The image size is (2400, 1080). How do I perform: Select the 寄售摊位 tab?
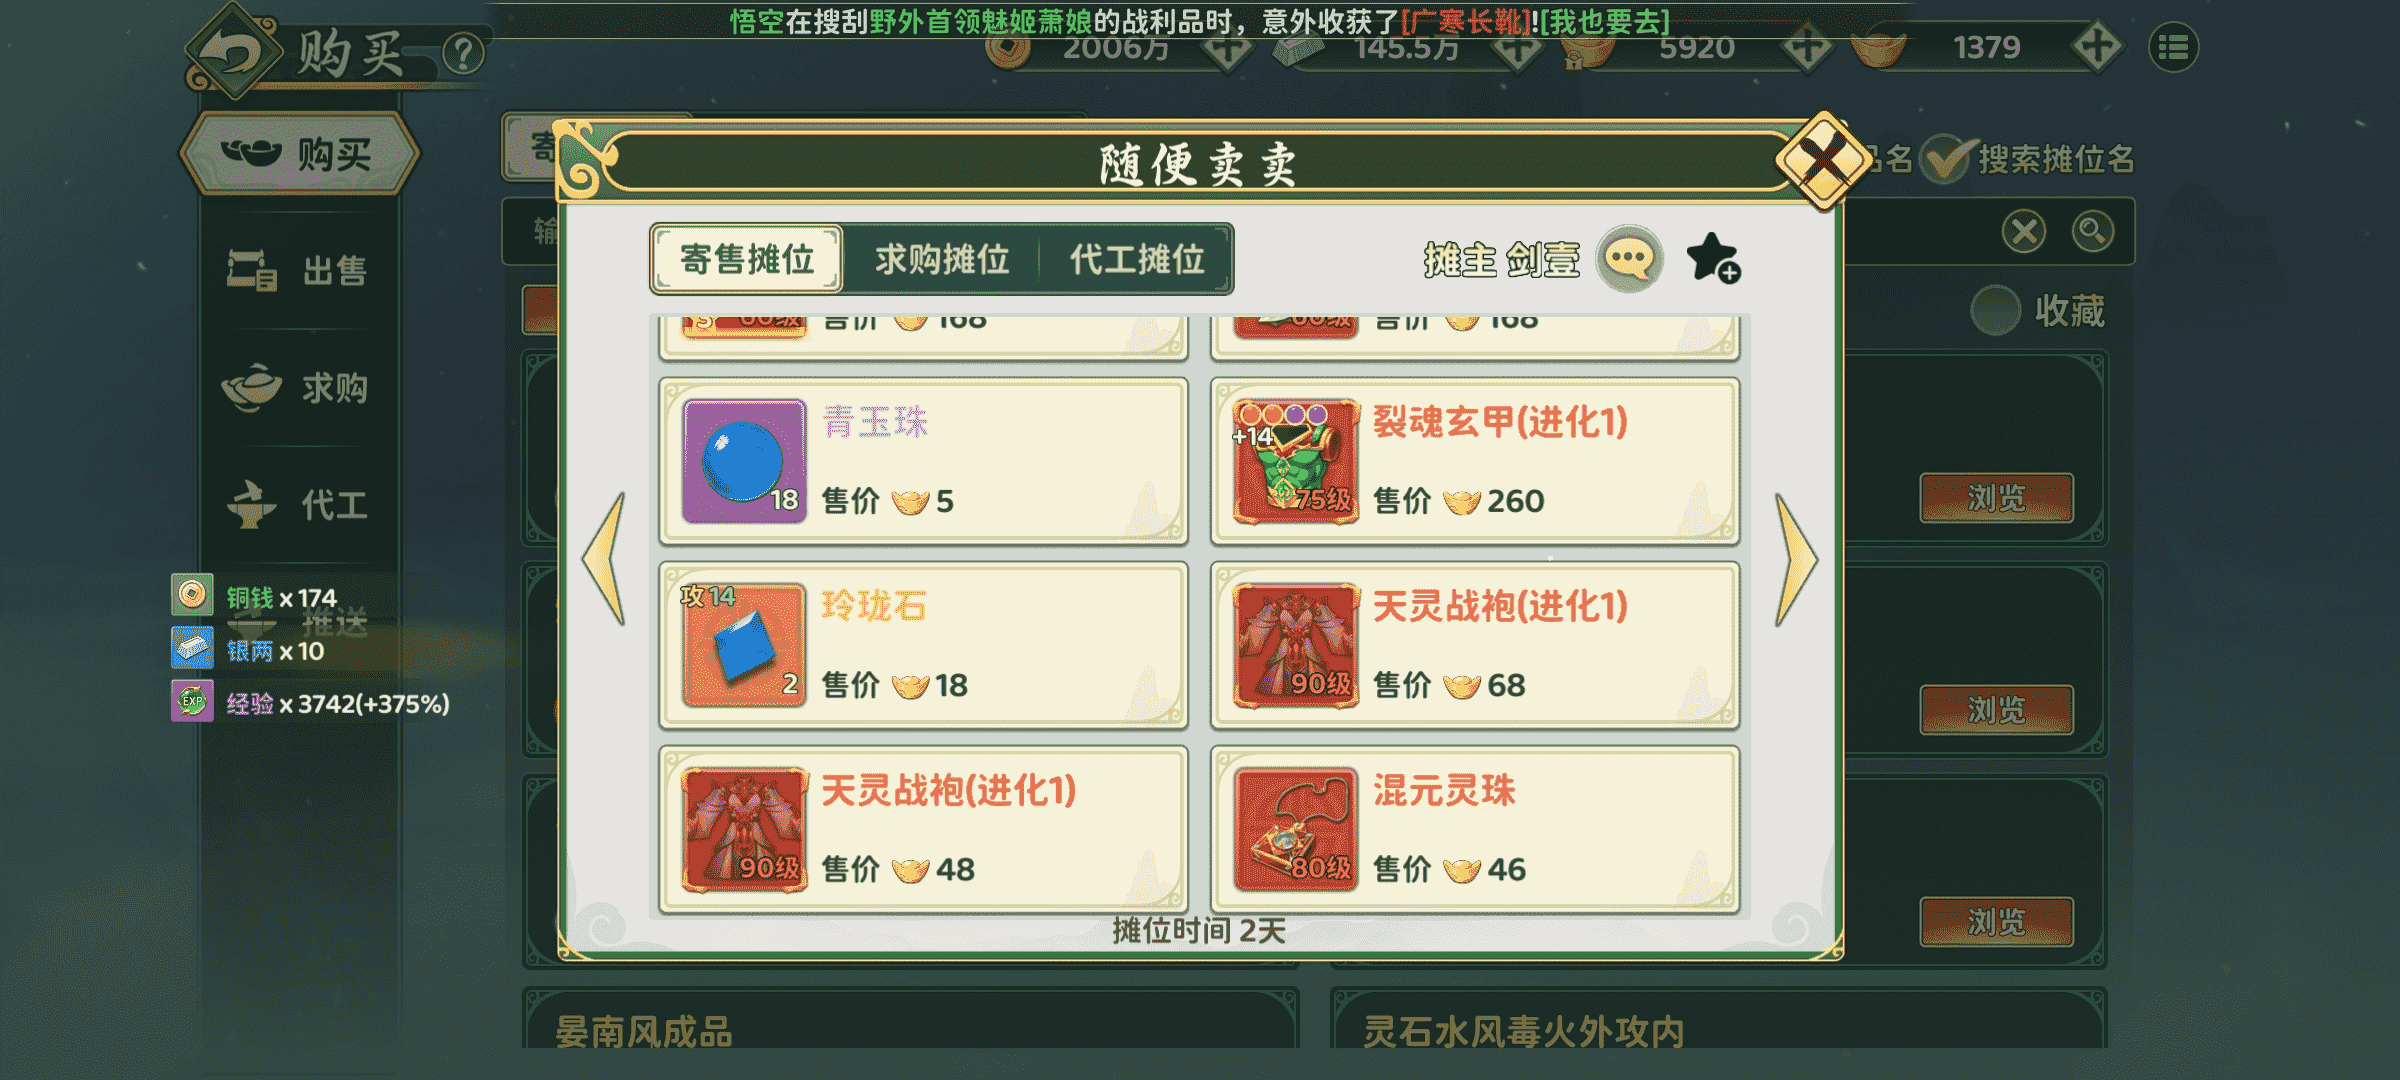coord(746,260)
